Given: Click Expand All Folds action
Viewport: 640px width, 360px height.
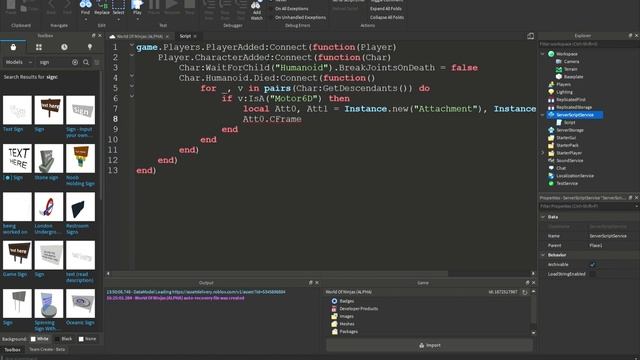Looking at the screenshot, I should [386, 9].
